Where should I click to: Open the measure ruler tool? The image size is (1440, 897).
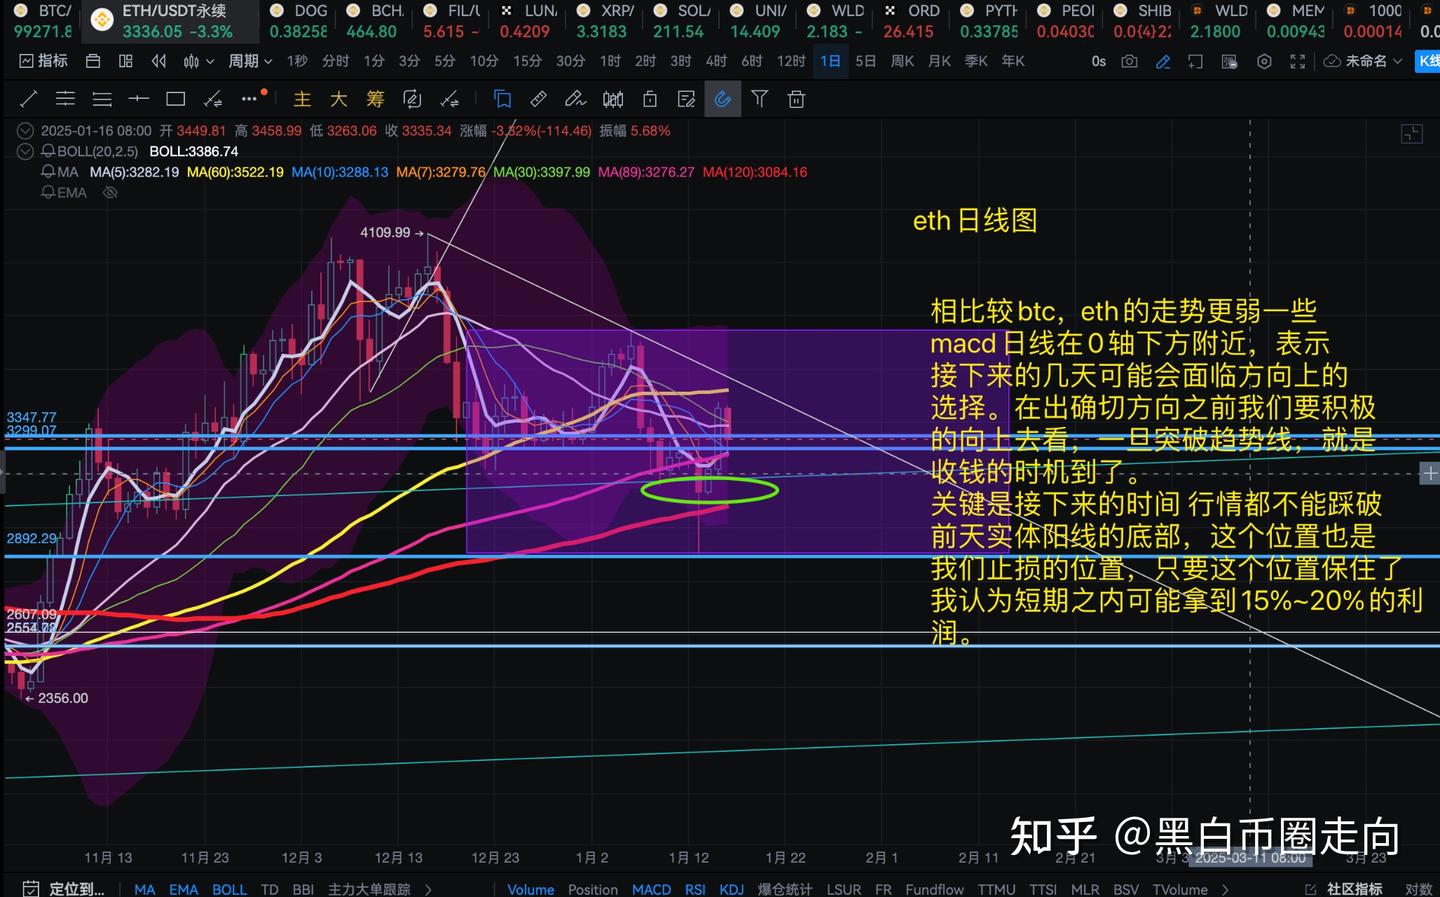pyautogui.click(x=538, y=99)
